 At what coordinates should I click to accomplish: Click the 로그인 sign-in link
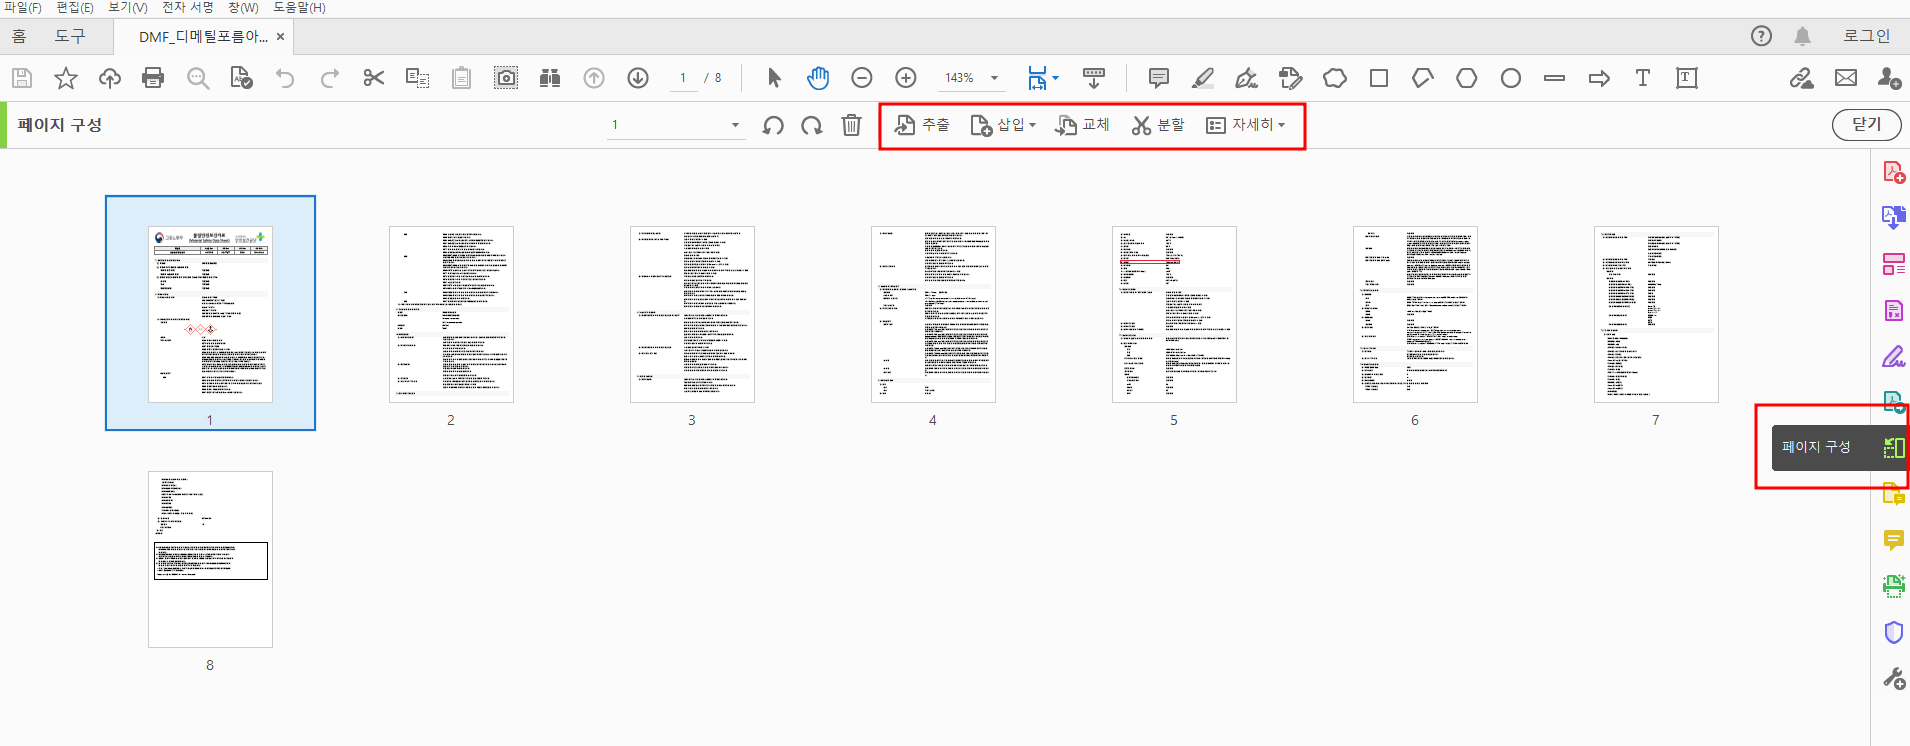pyautogui.click(x=1866, y=36)
